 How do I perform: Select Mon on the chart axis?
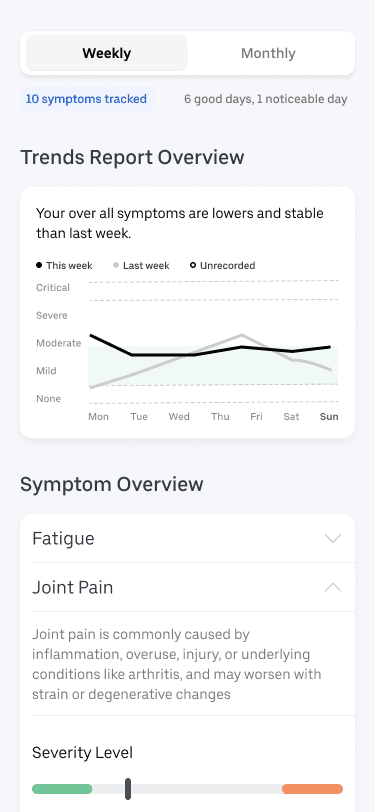coord(98,416)
